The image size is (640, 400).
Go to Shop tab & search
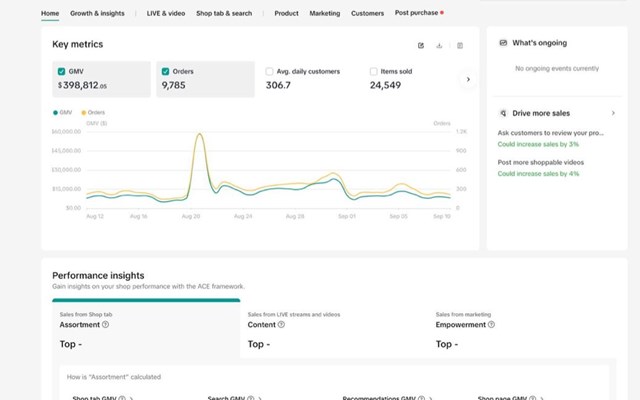pyautogui.click(x=224, y=13)
